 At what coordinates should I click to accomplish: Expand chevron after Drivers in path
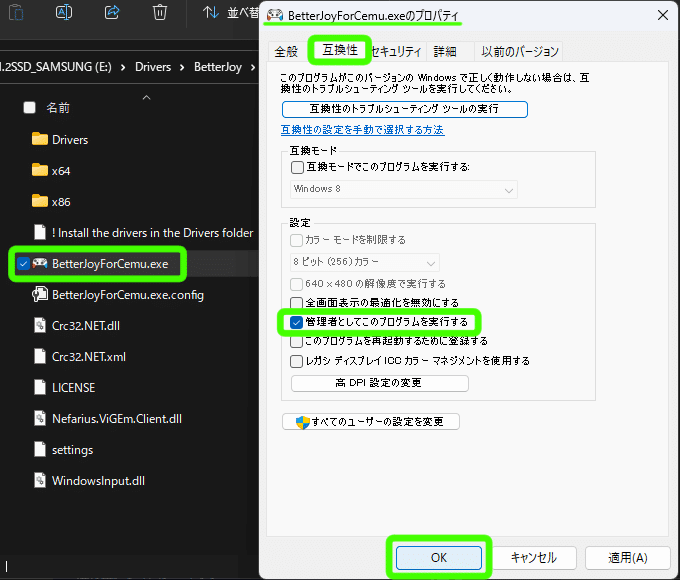182,67
